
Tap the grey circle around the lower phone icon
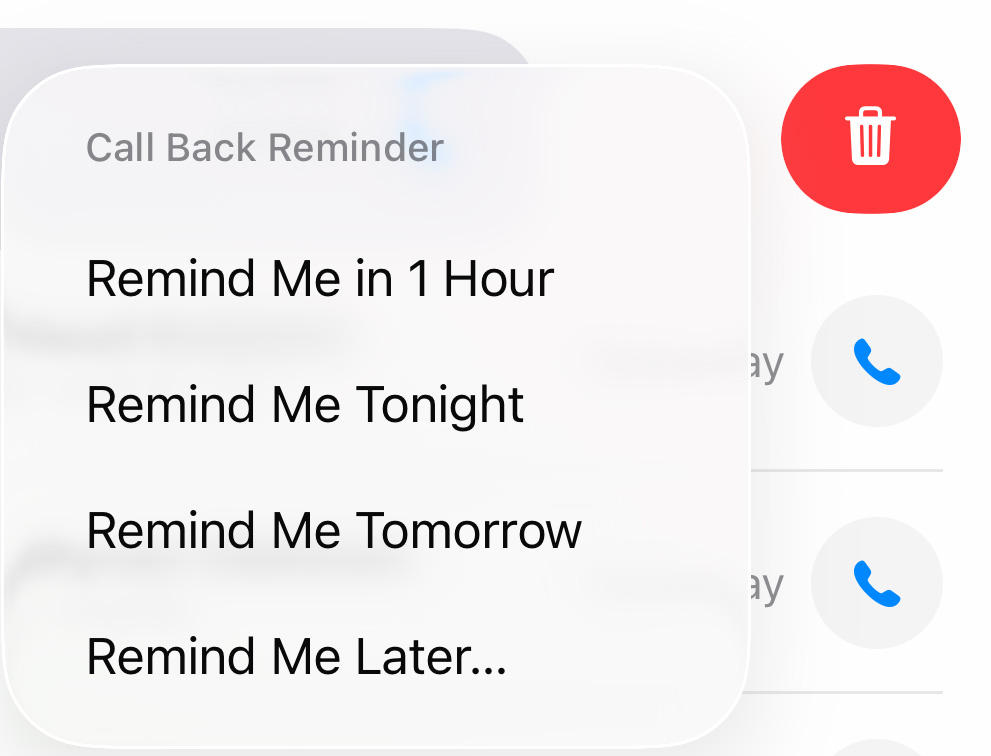(877, 583)
